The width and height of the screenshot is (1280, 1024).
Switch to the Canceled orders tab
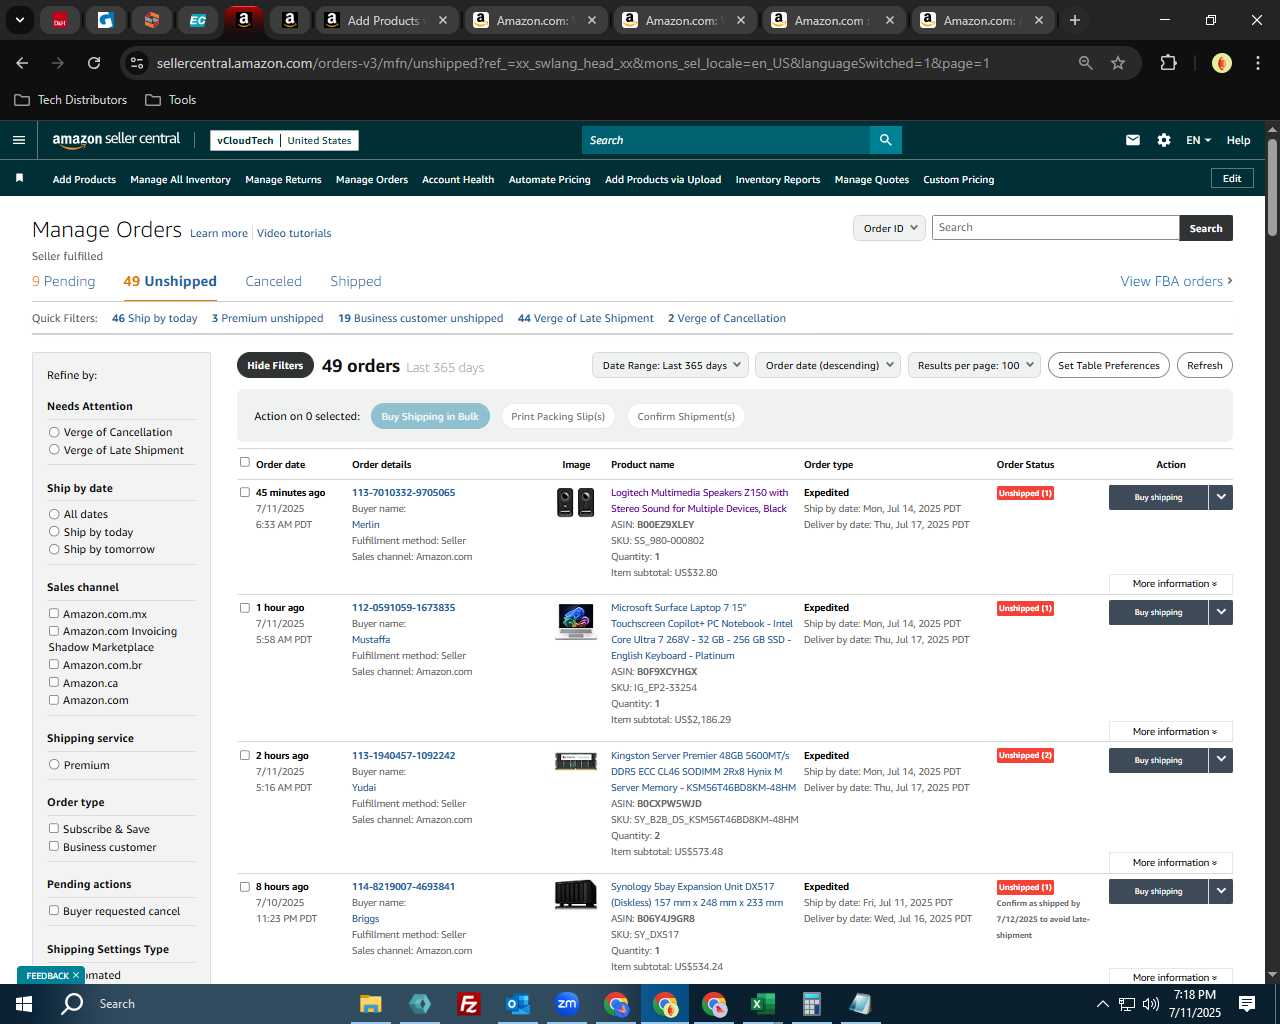coord(273,281)
